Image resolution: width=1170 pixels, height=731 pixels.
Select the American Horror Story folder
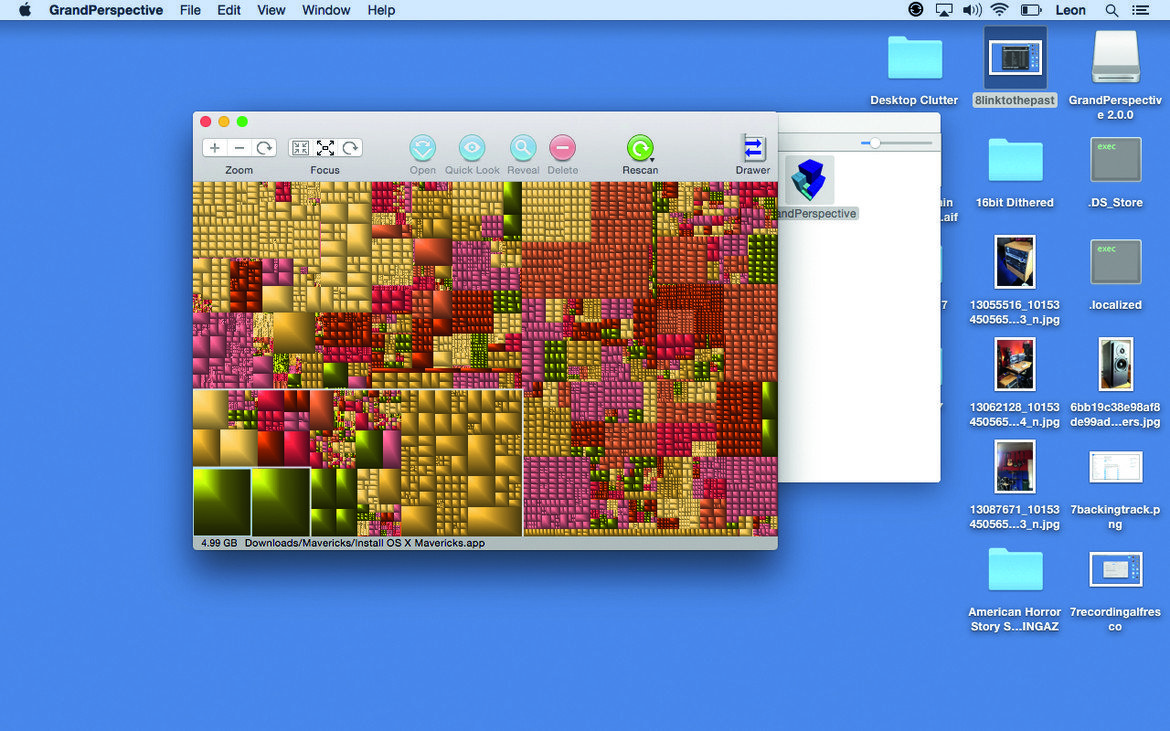[x=1015, y=570]
